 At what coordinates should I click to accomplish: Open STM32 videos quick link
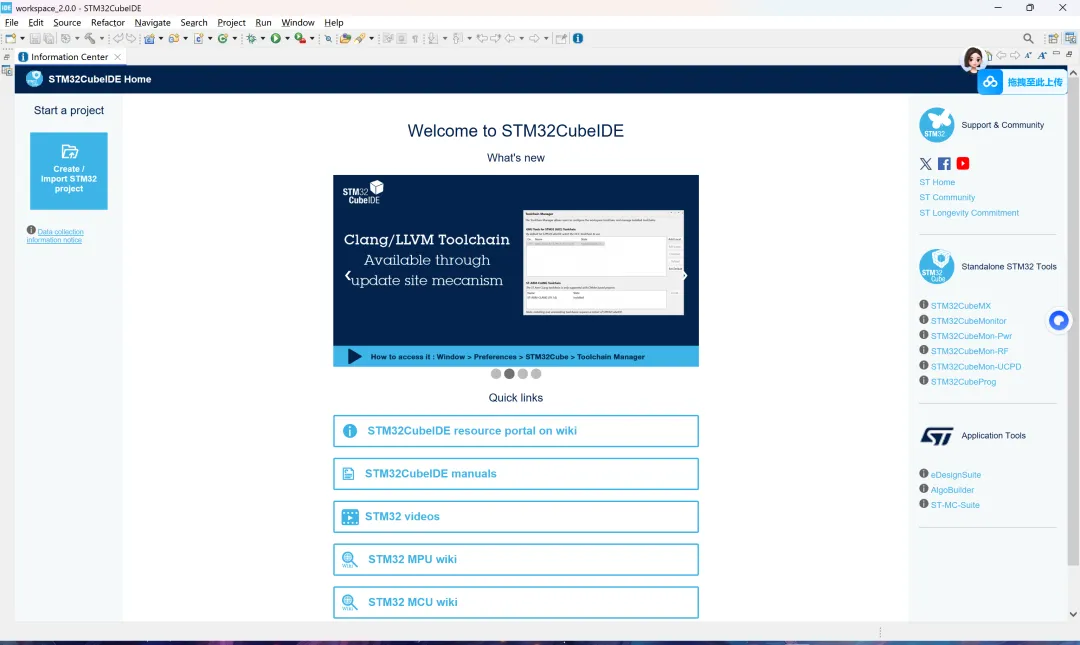coord(516,516)
